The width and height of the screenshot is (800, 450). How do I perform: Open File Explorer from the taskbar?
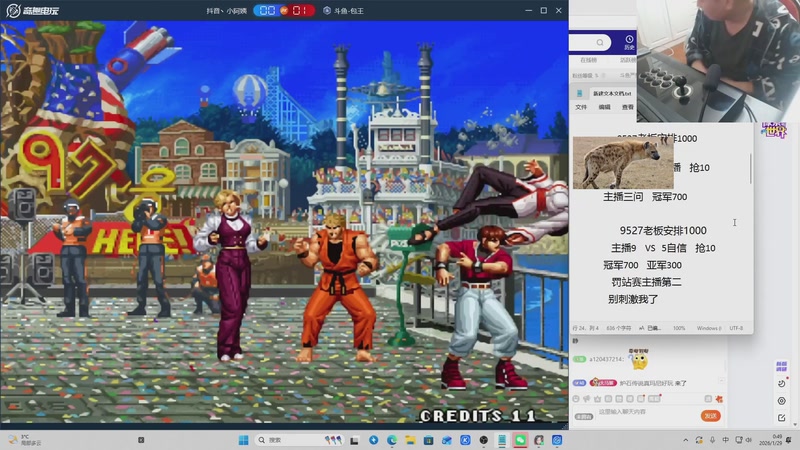[410, 440]
